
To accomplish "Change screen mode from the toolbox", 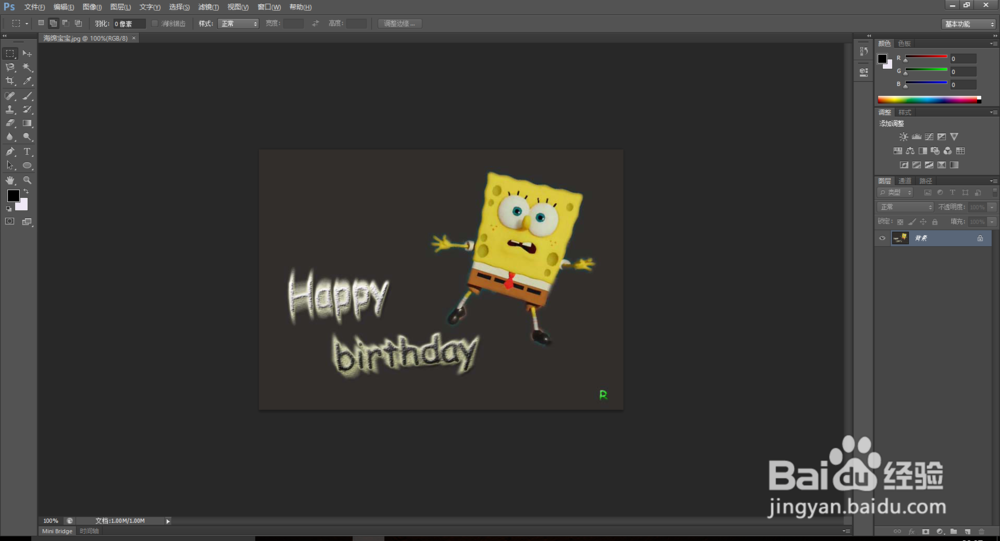I will point(27,221).
